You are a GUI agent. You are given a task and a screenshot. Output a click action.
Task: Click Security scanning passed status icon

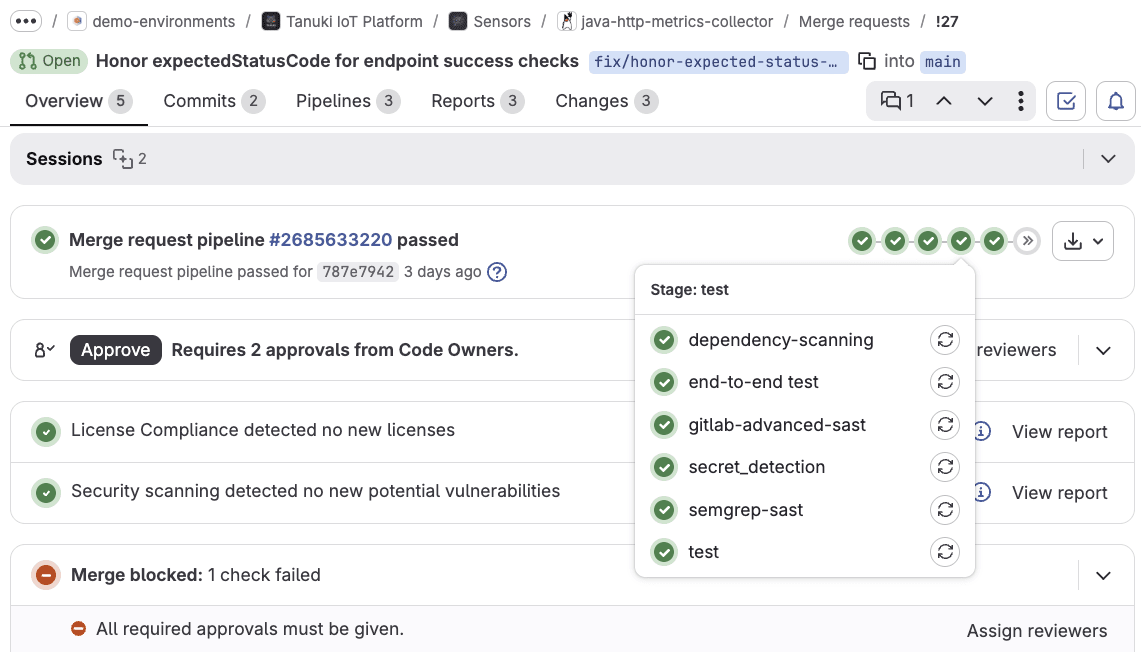click(x=46, y=493)
